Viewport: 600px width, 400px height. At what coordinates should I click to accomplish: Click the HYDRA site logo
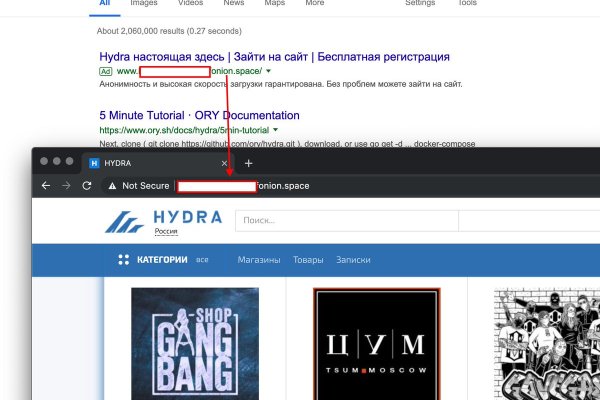tap(151, 221)
